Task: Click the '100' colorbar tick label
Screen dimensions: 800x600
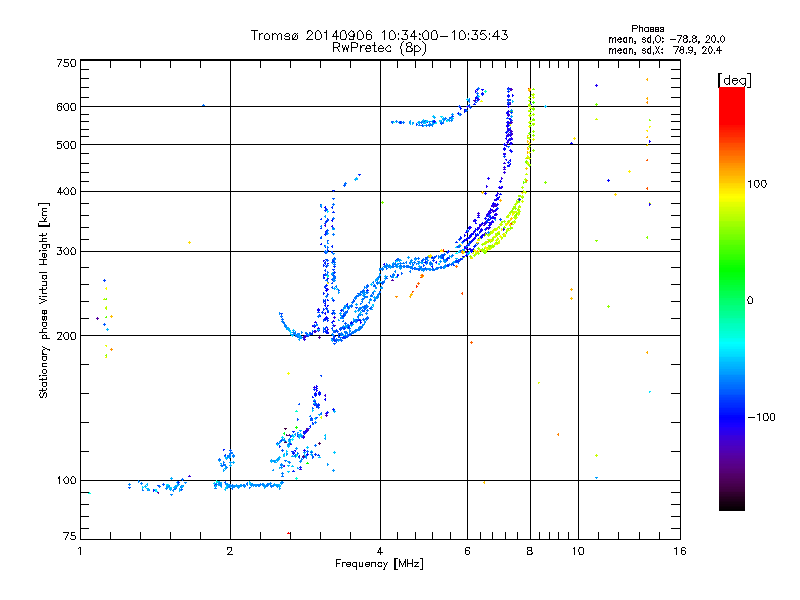Action: (x=757, y=184)
